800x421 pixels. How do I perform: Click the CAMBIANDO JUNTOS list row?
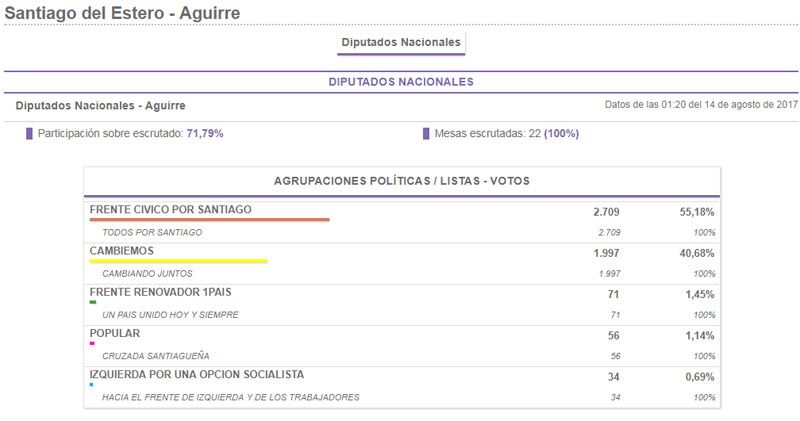click(x=147, y=273)
